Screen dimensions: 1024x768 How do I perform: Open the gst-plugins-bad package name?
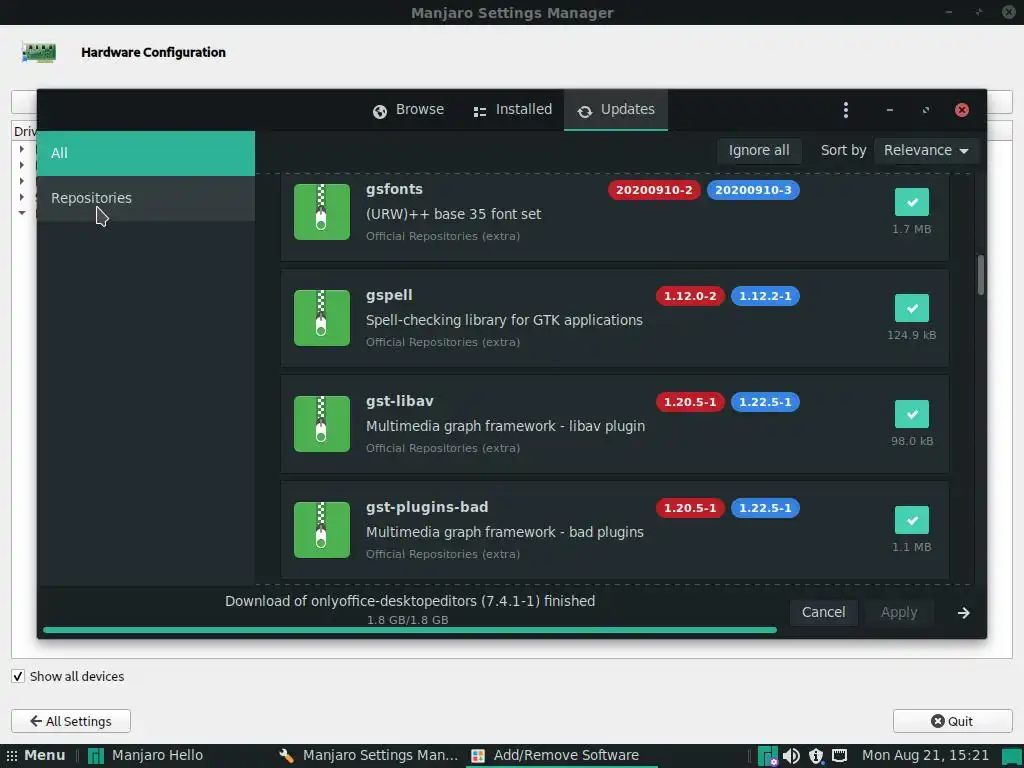427,507
